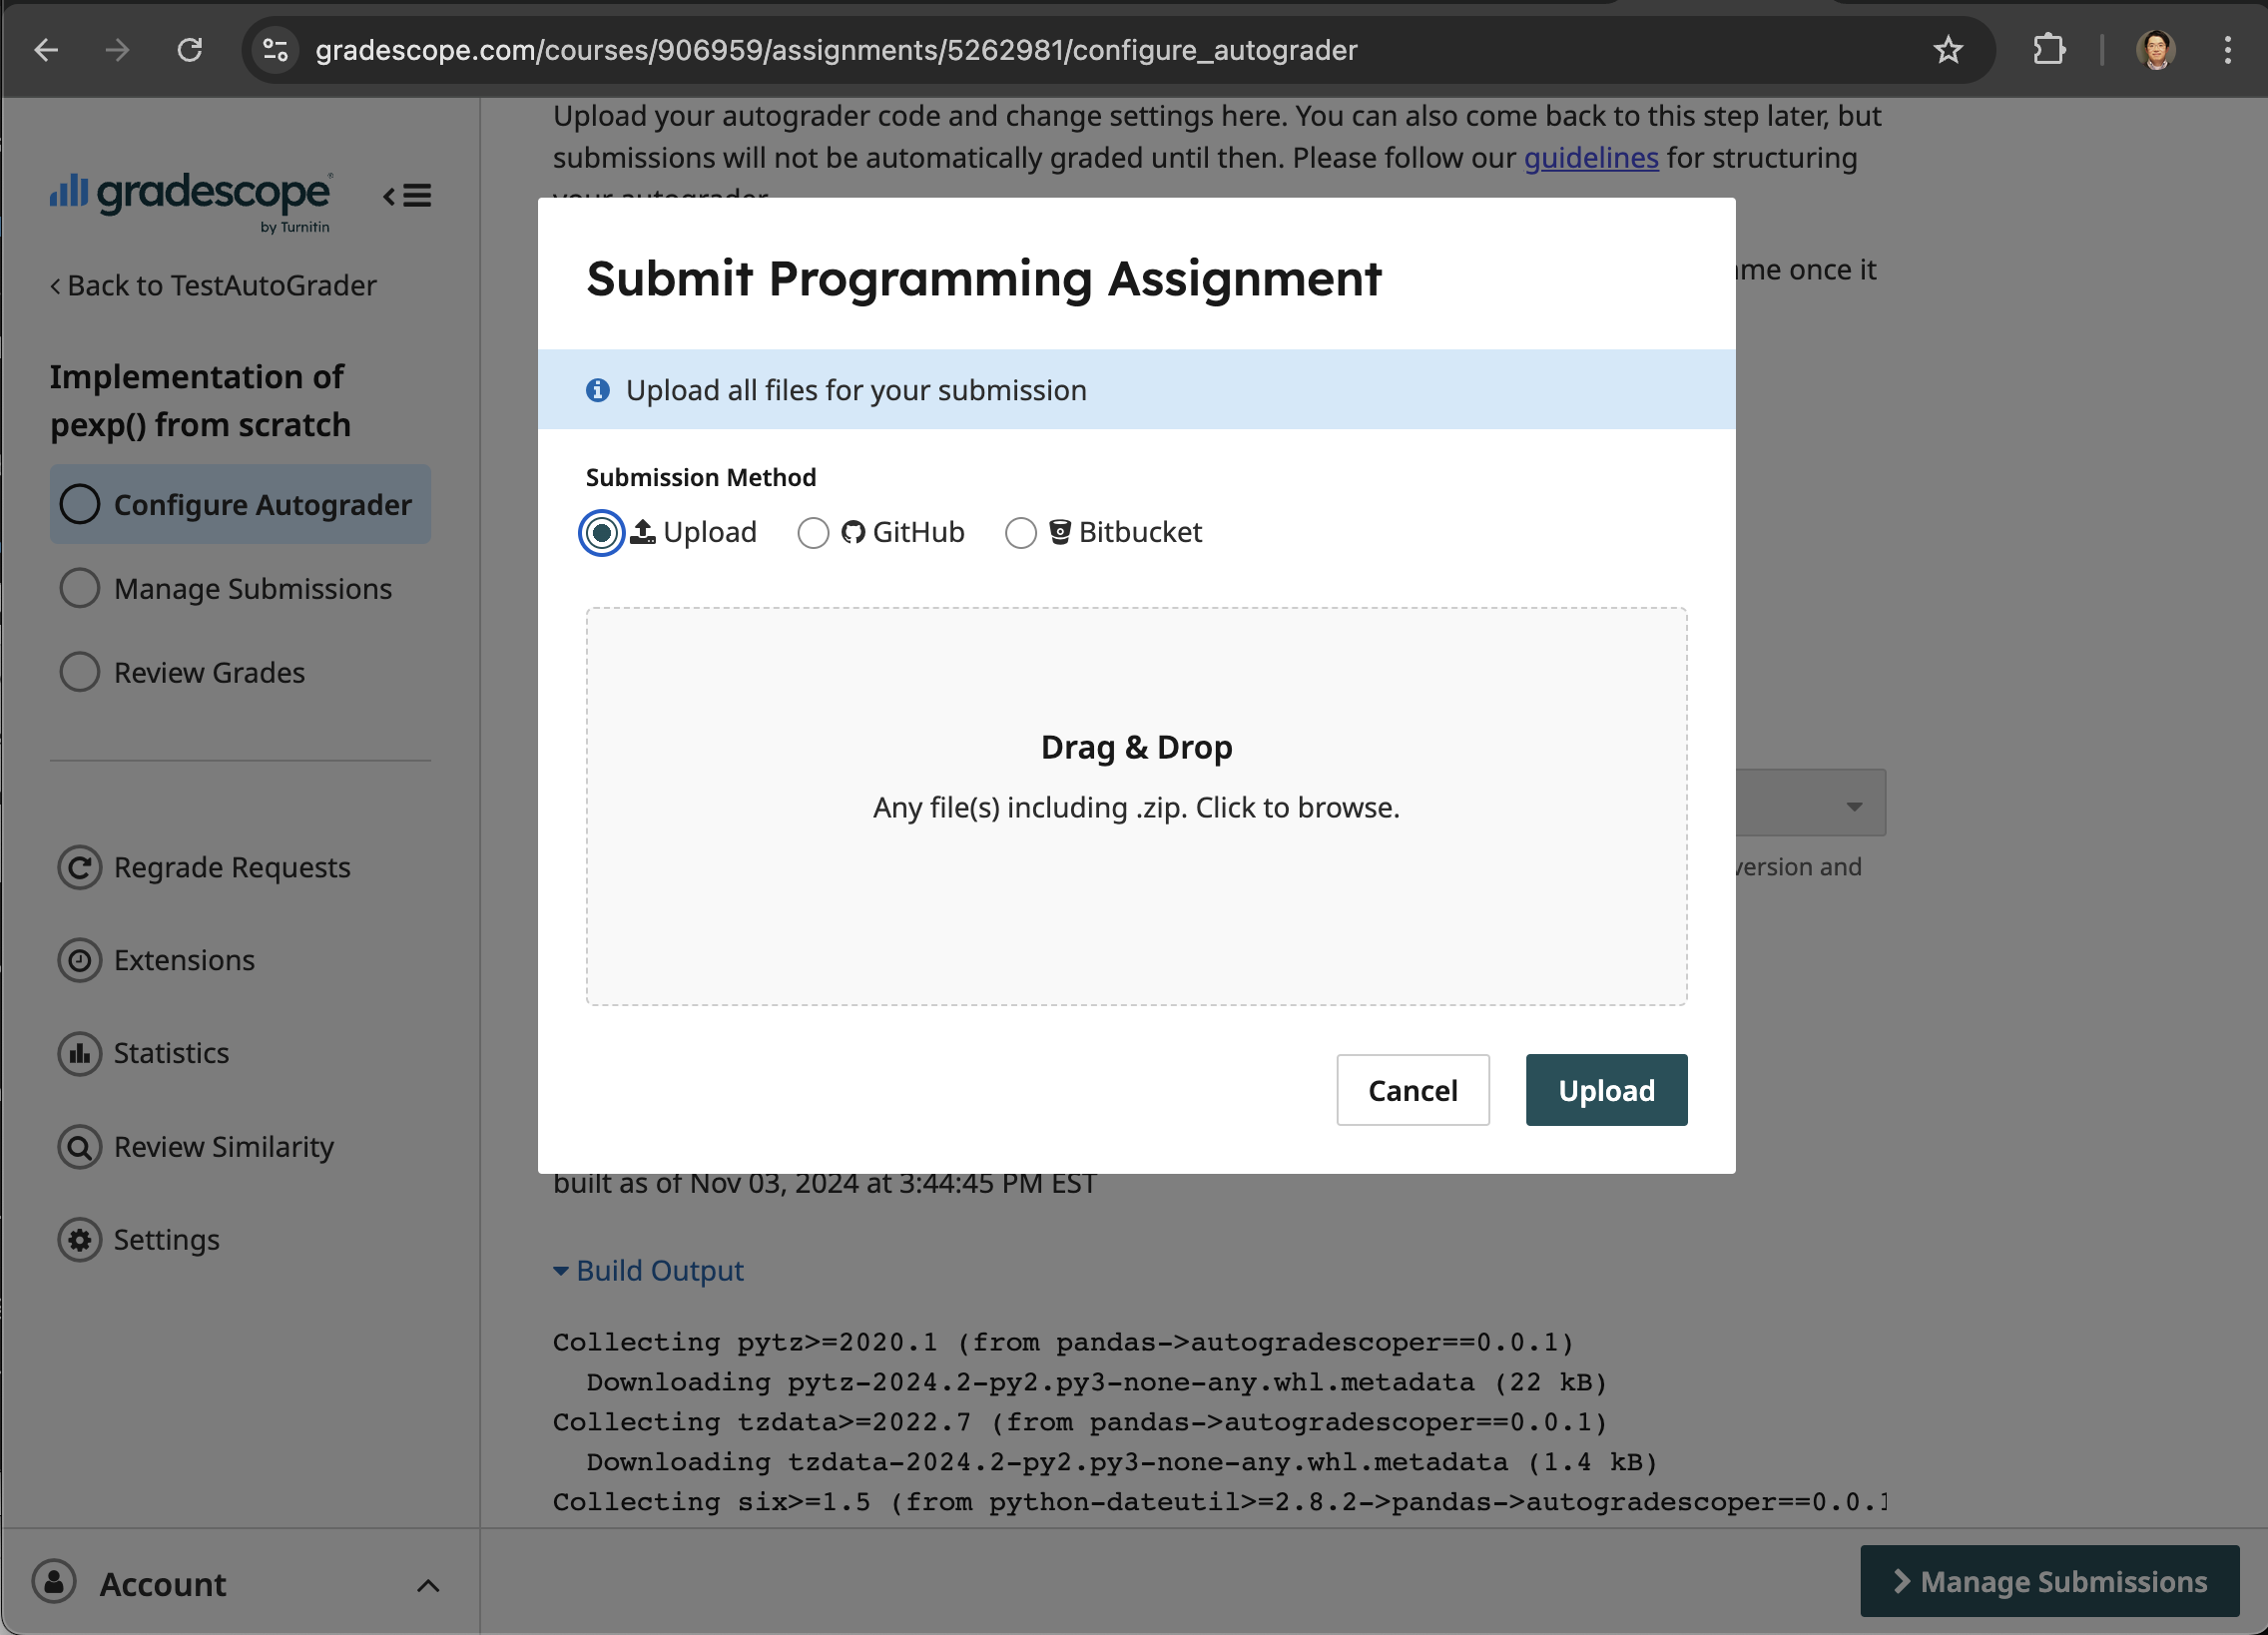This screenshot has width=2268, height=1635.
Task: Open the Chrome browser menu
Action: [x=2228, y=49]
